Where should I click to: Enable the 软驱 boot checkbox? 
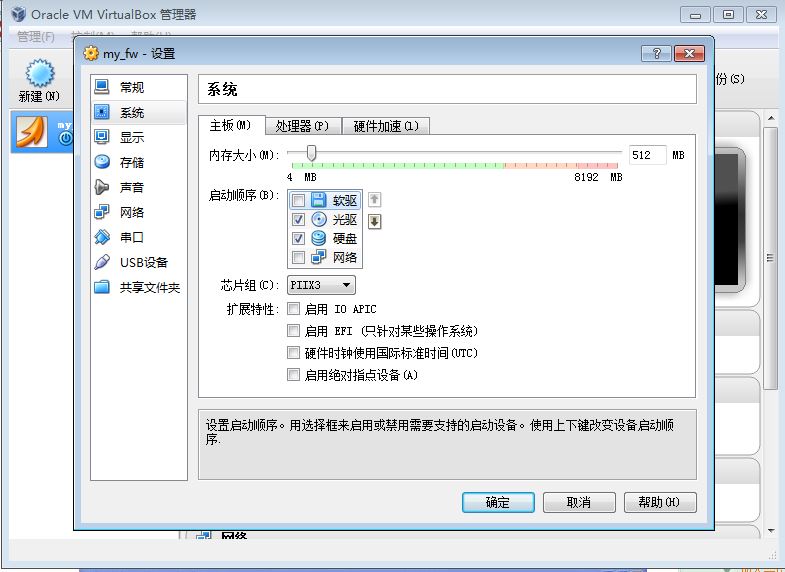click(298, 201)
